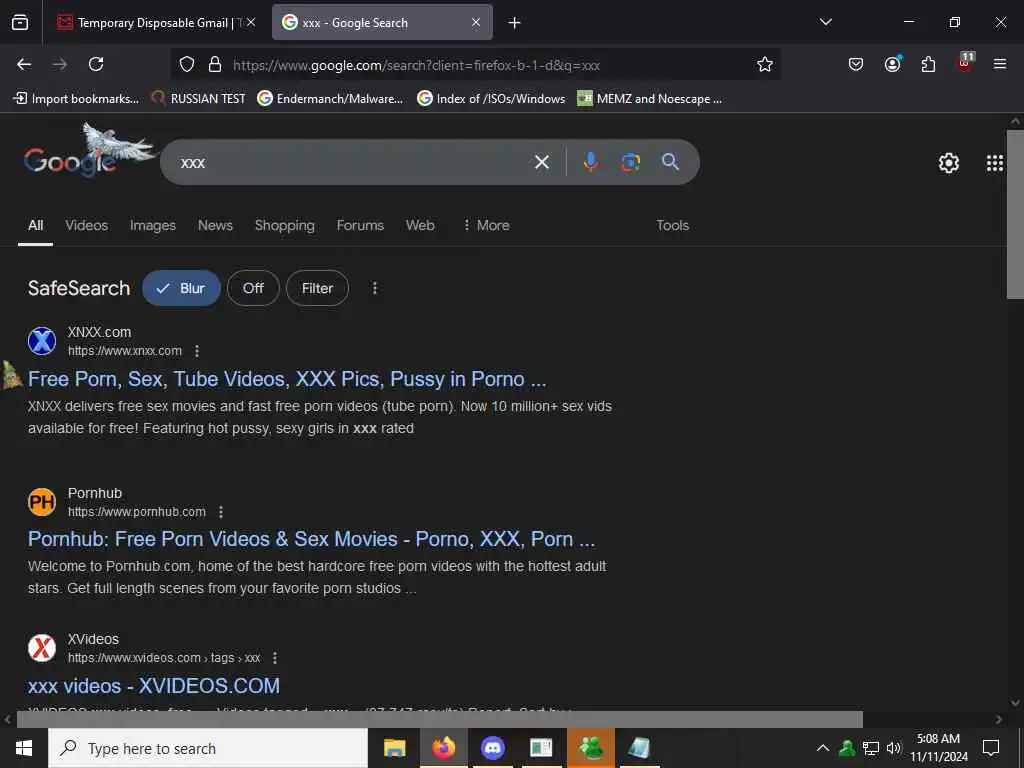1024x768 pixels.
Task: Open a new browser tab
Action: [515, 23]
